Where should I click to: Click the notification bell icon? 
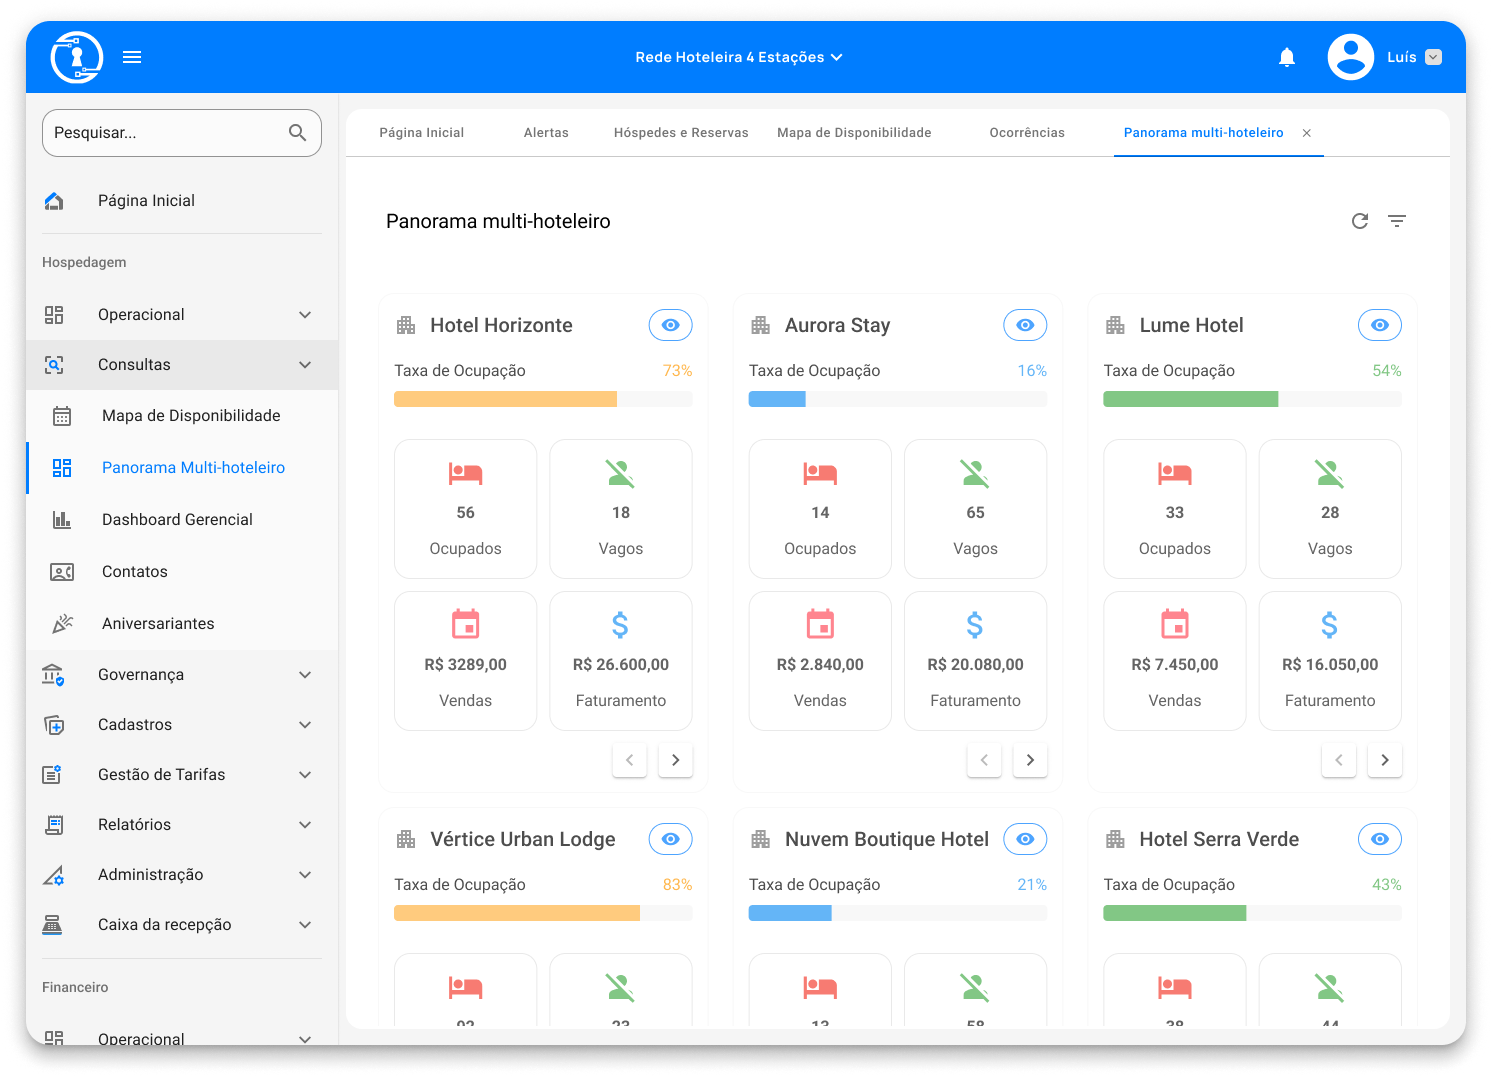pos(1287,57)
